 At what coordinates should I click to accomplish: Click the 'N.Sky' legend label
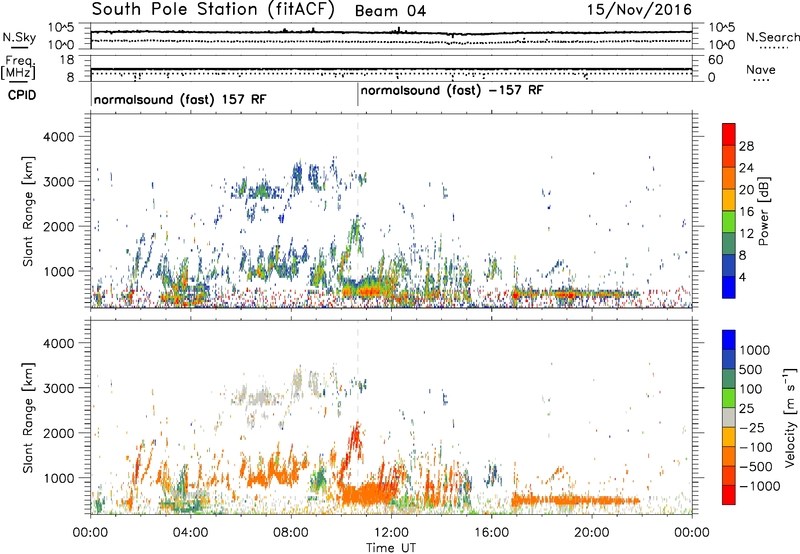click(x=19, y=37)
